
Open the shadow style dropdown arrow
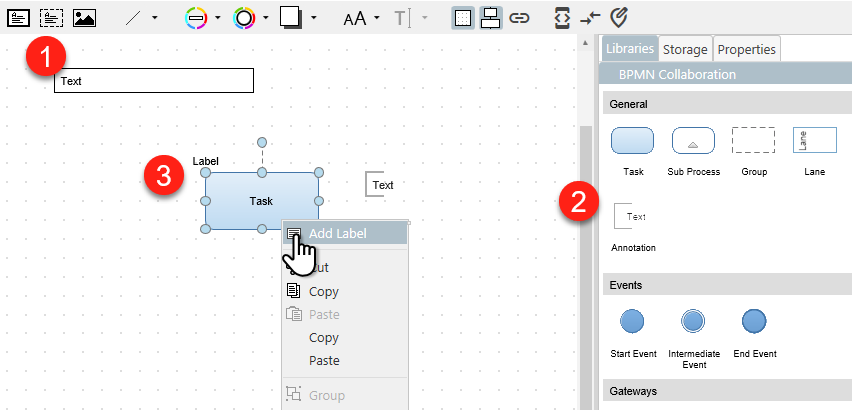click(x=314, y=18)
